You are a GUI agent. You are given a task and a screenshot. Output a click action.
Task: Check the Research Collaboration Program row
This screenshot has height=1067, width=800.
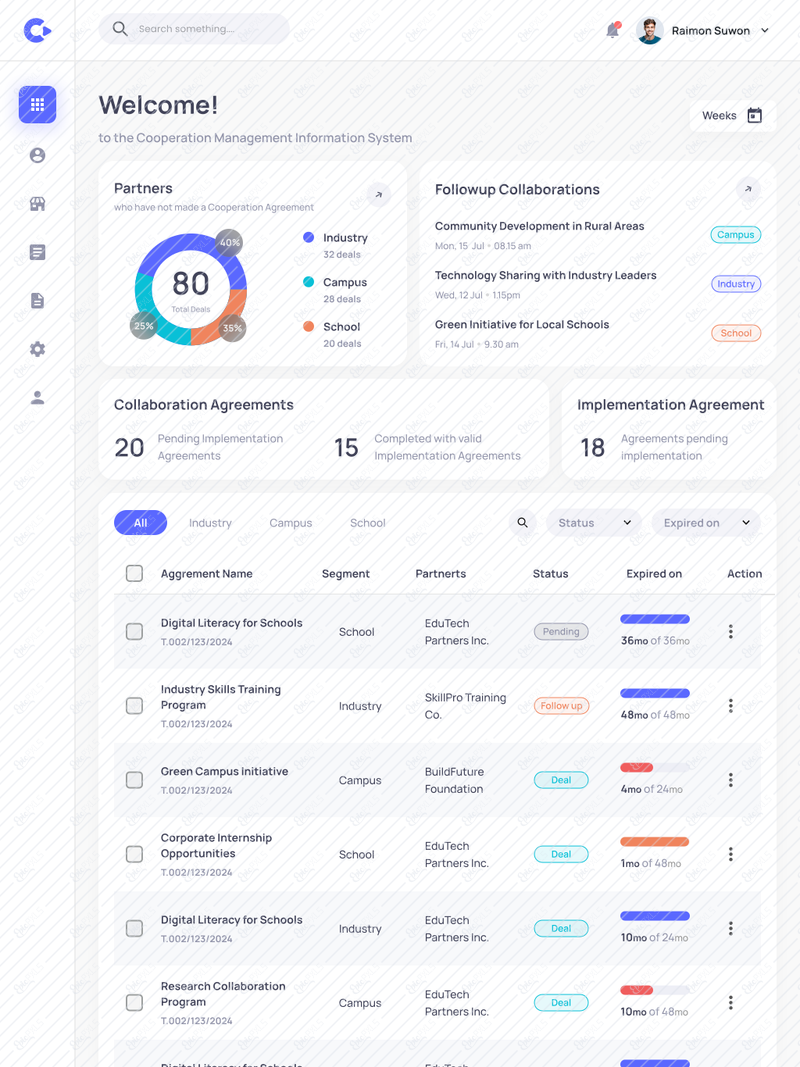coord(135,1002)
